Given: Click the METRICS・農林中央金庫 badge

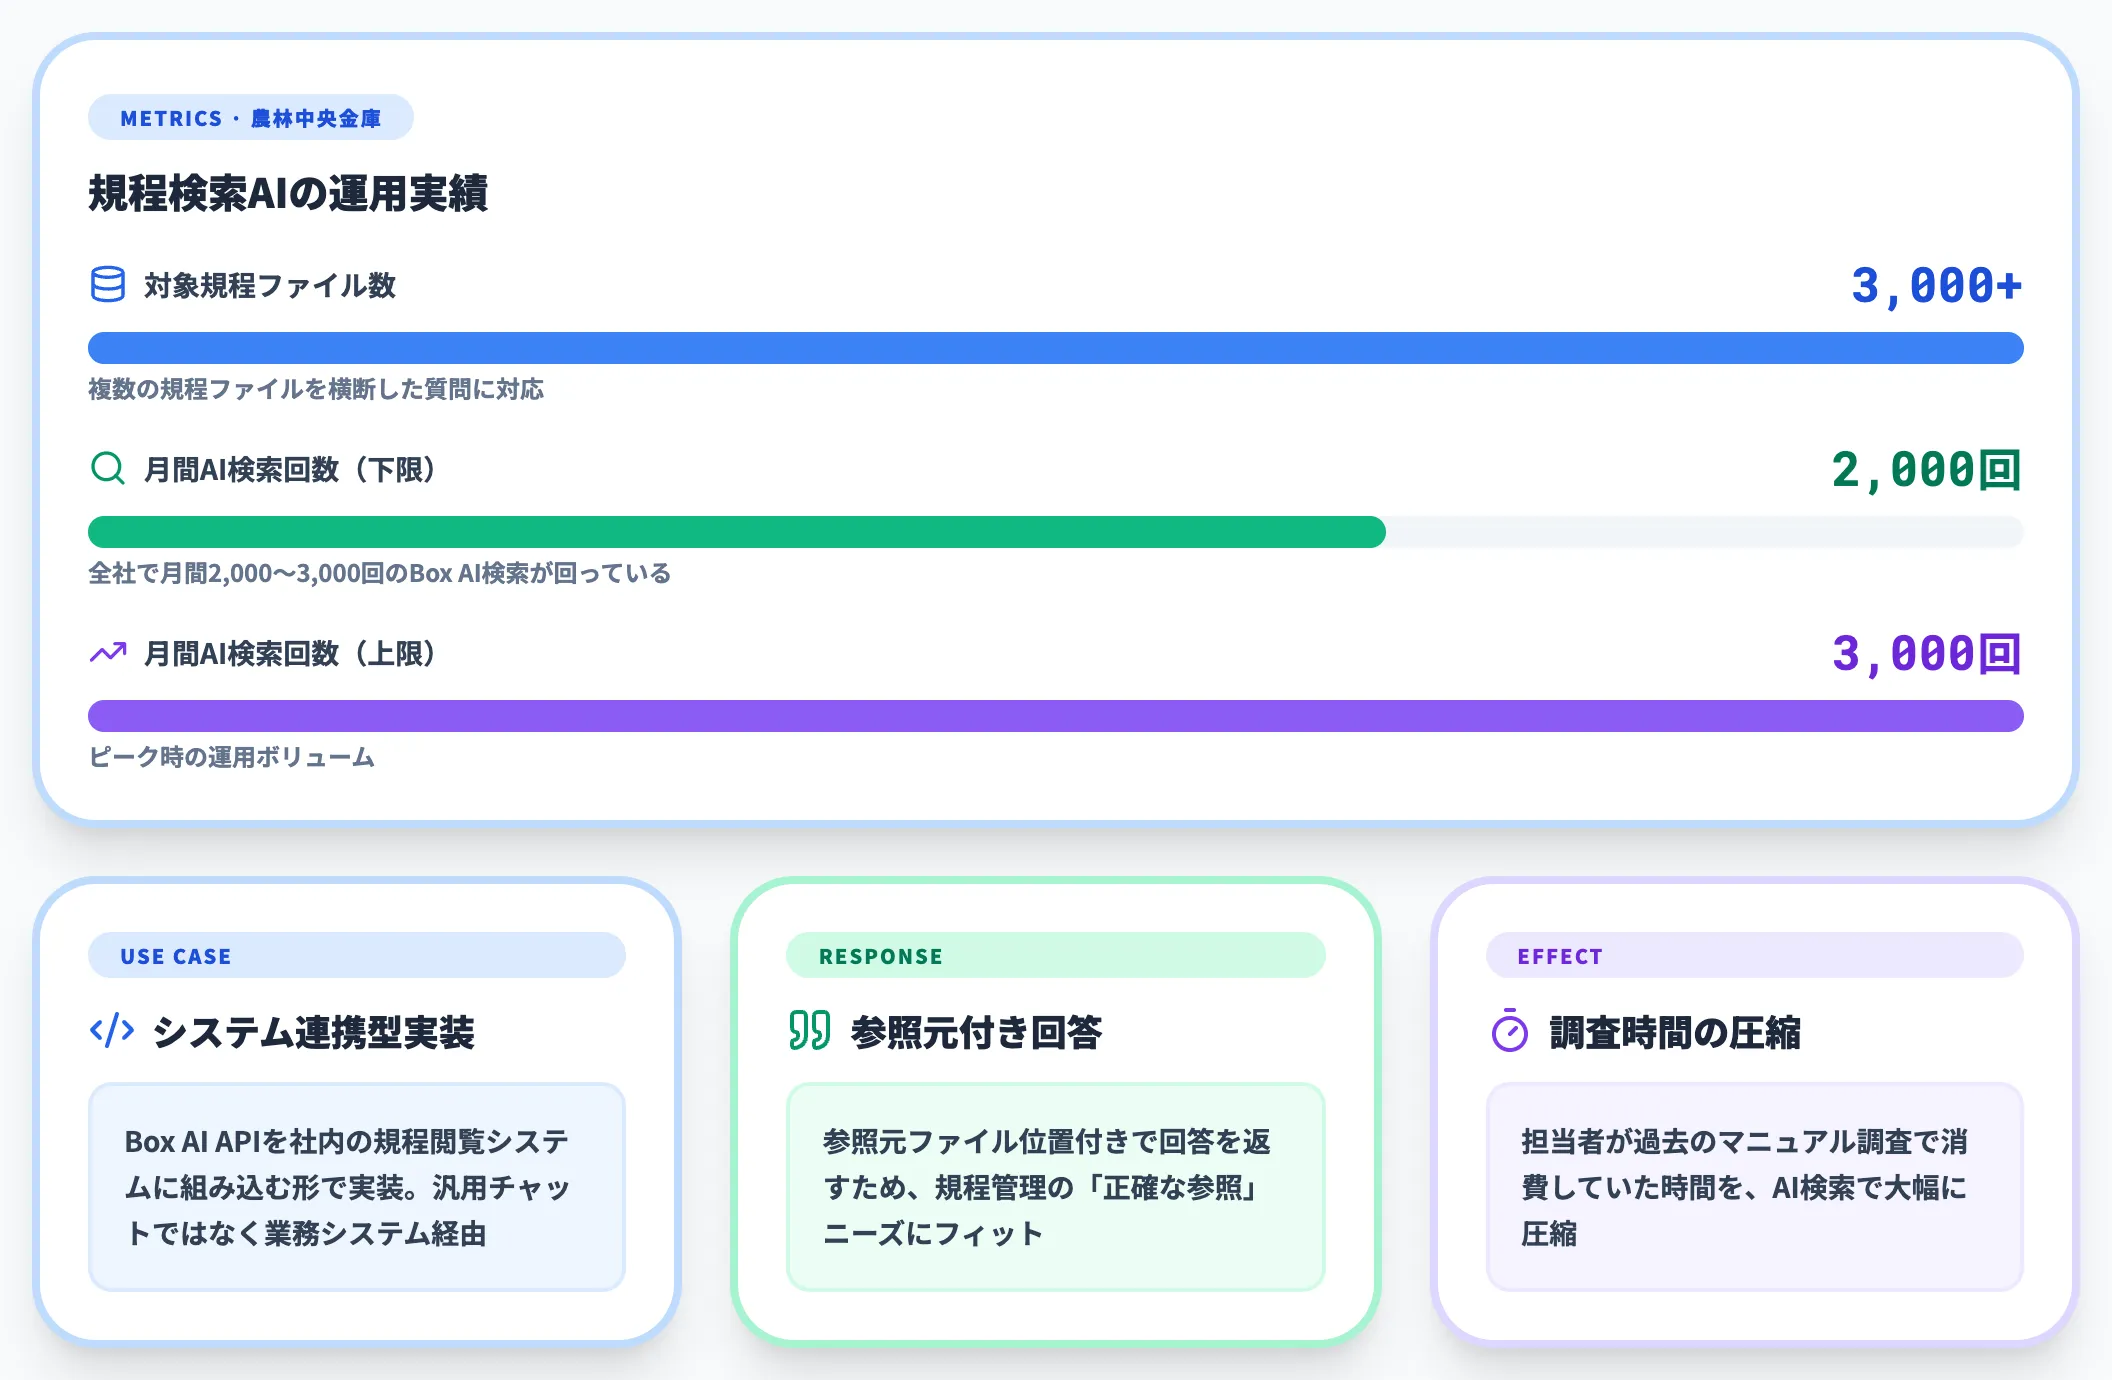Looking at the screenshot, I should tap(251, 118).
